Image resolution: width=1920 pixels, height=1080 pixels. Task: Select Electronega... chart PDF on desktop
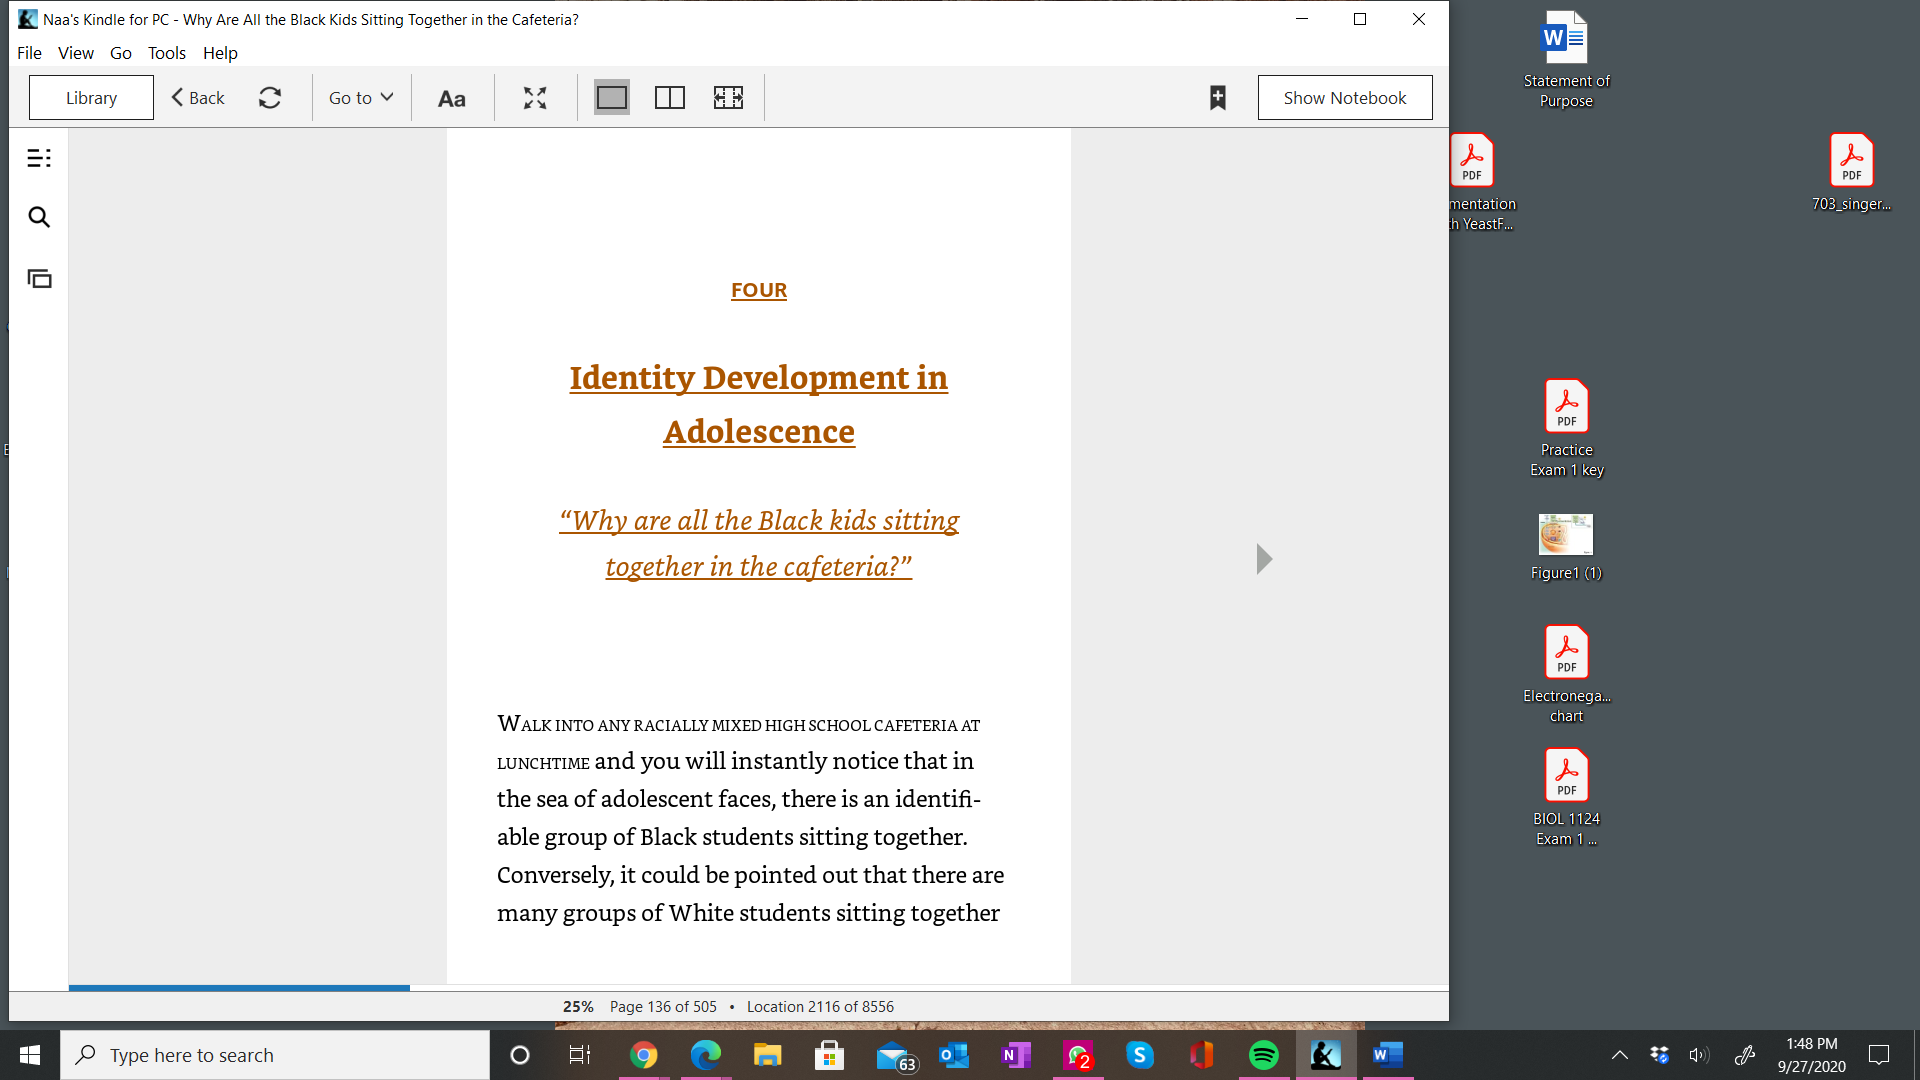(1566, 675)
